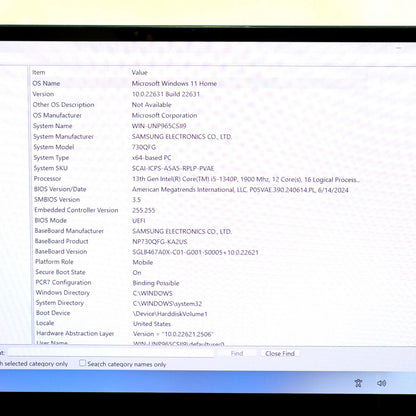Select the BaseBoard Product row
Viewport: 416px width, 416px height.
click(223, 241)
